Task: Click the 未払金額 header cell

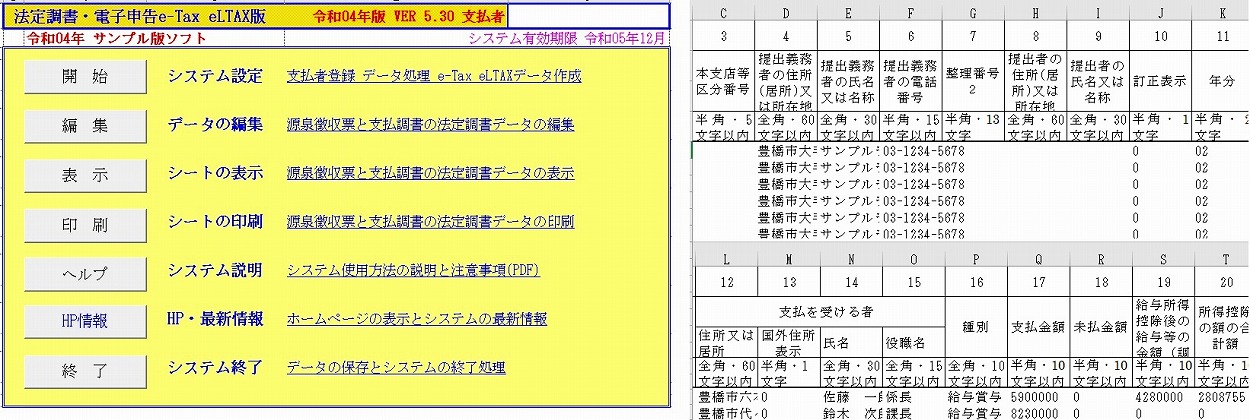Action: (x=1099, y=326)
